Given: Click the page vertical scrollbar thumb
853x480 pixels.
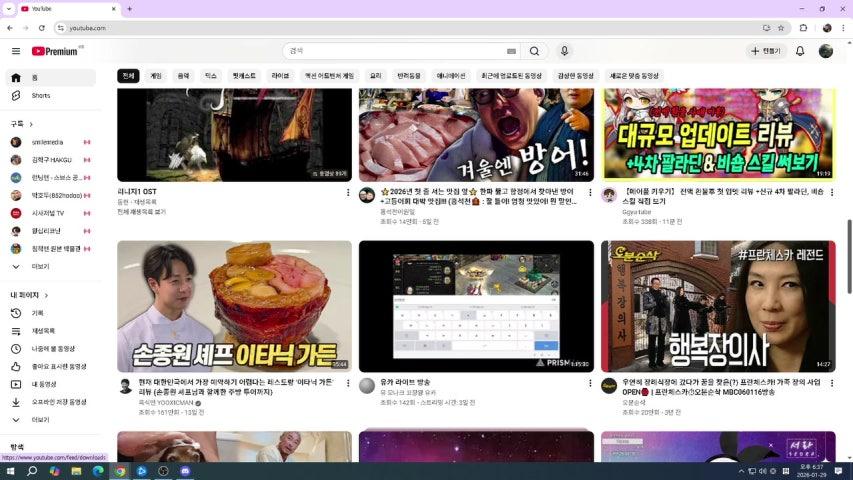Looking at the screenshot, I should coord(849,257).
